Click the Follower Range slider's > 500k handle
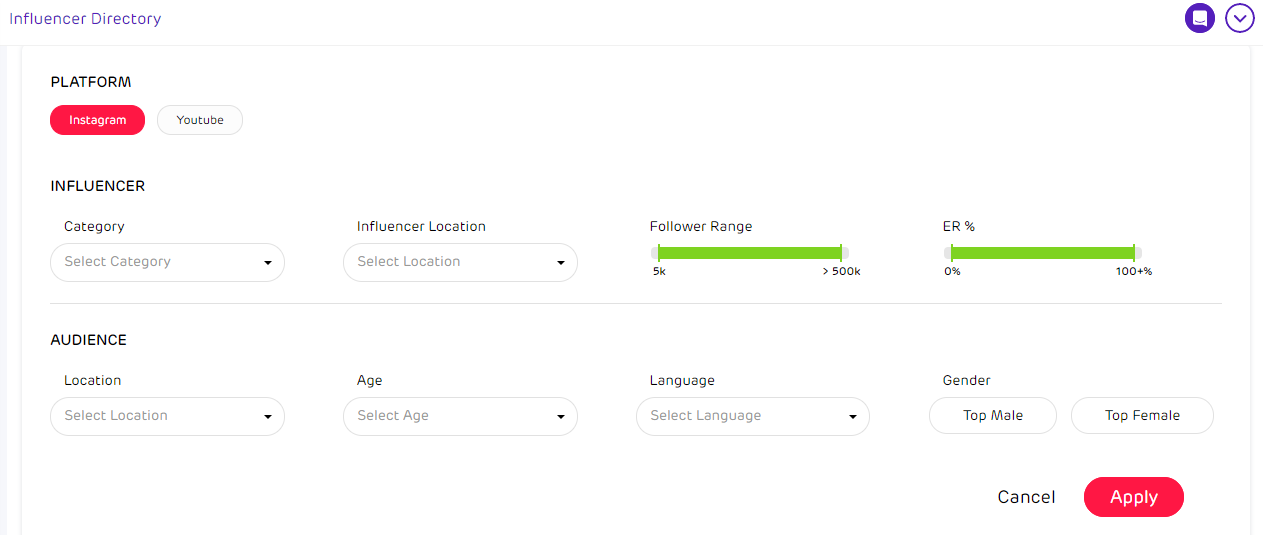 tap(841, 253)
